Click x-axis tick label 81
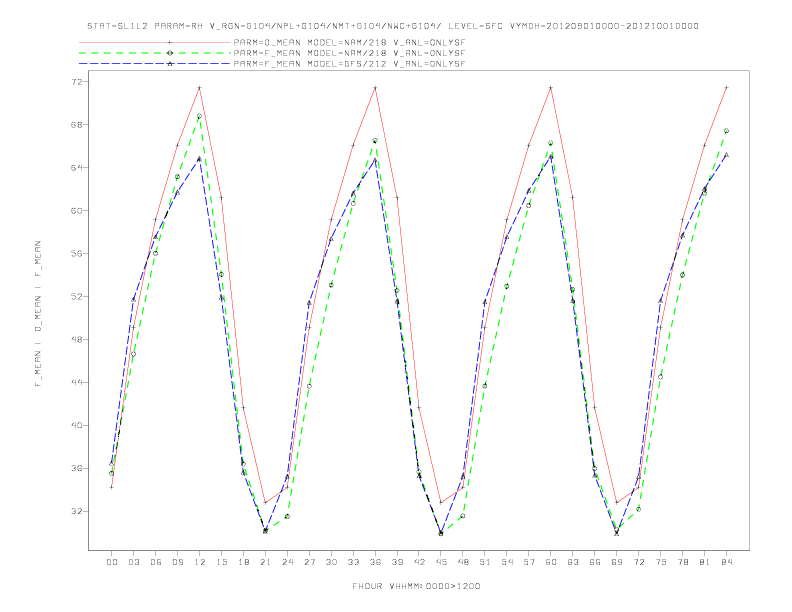 point(705,562)
